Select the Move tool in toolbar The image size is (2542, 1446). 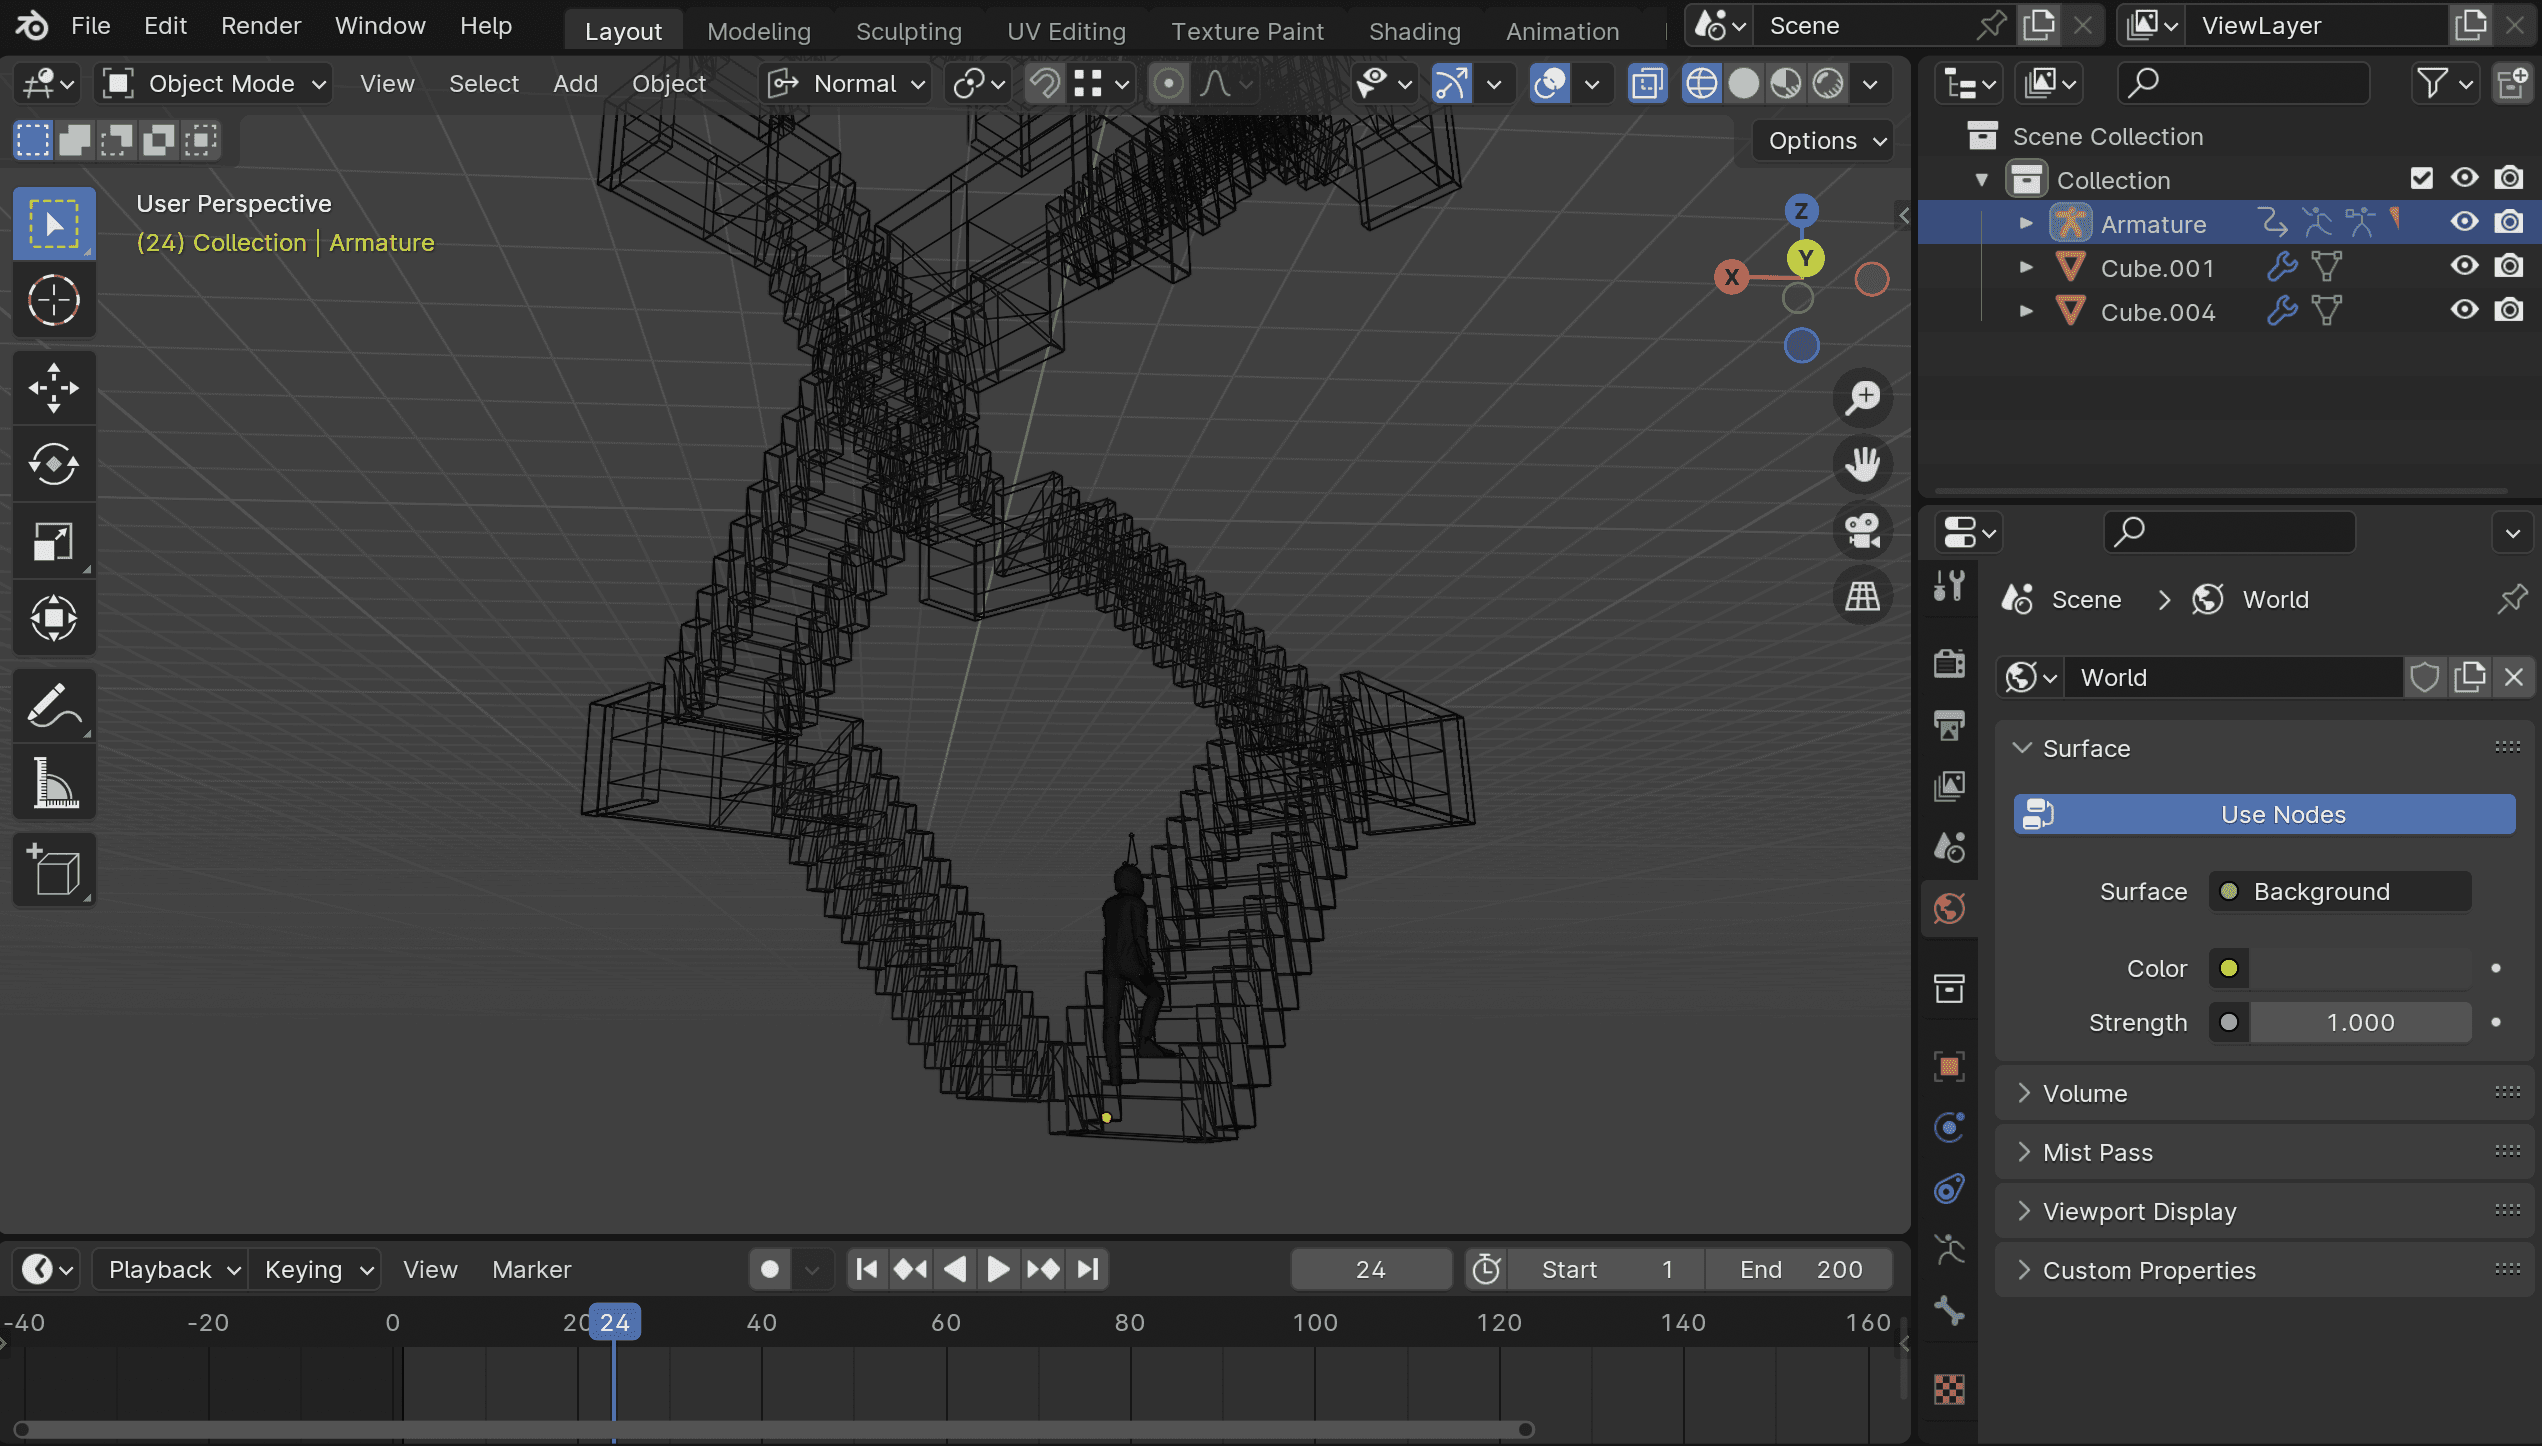coord(54,387)
